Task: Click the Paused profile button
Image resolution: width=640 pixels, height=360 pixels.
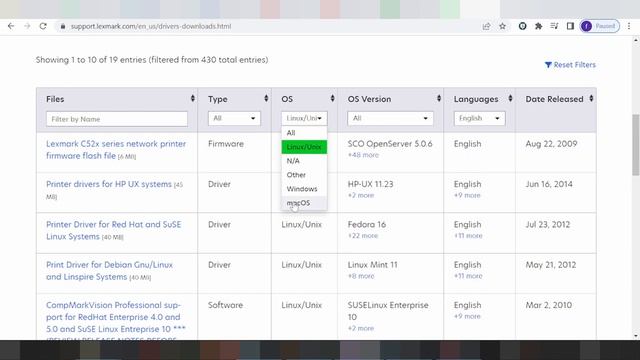Action: tap(600, 26)
